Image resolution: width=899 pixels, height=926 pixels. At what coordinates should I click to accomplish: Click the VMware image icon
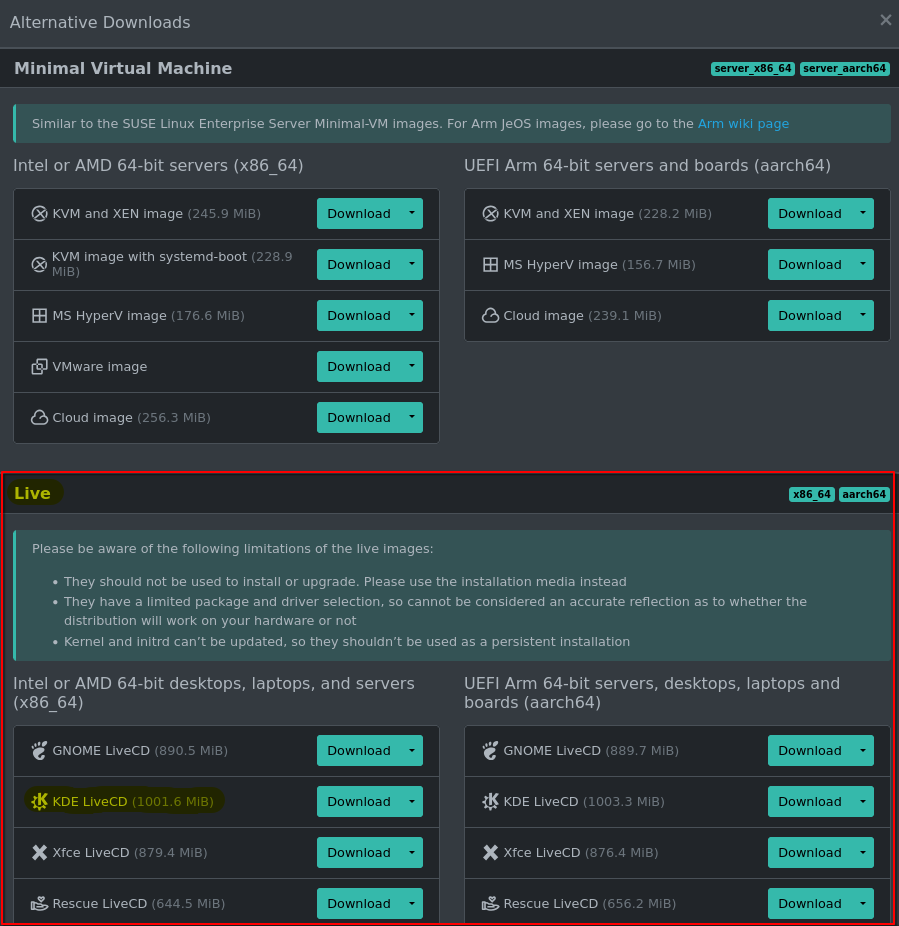point(39,367)
